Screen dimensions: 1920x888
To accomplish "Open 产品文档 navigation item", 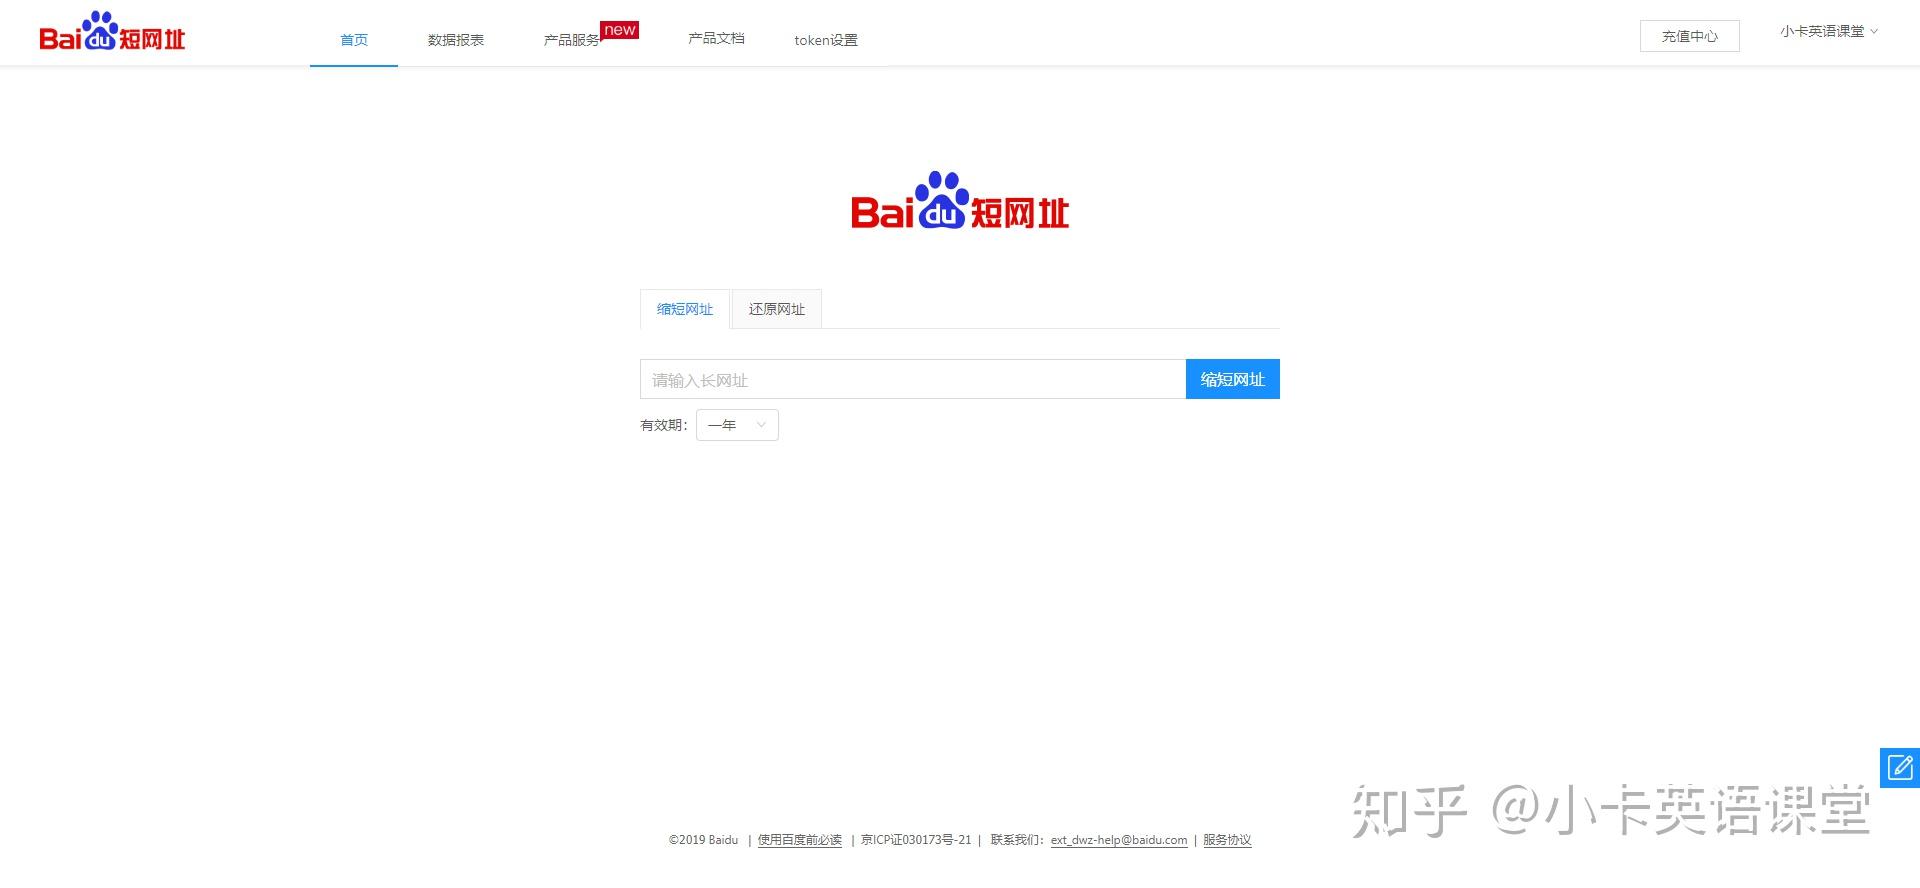I will (x=716, y=38).
